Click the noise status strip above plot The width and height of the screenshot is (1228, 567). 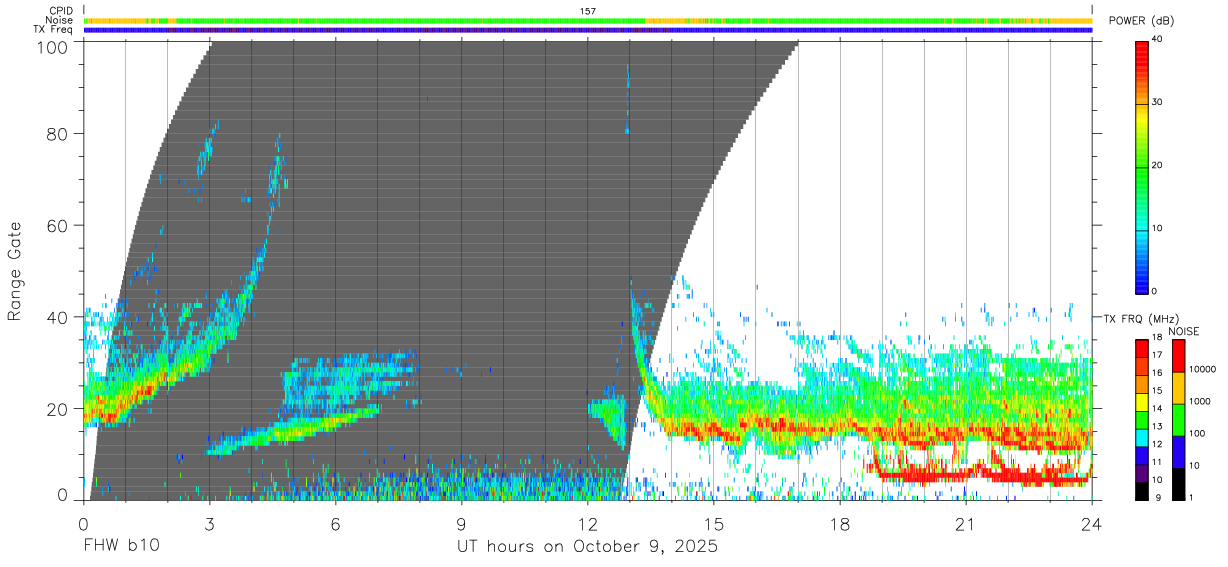point(588,21)
